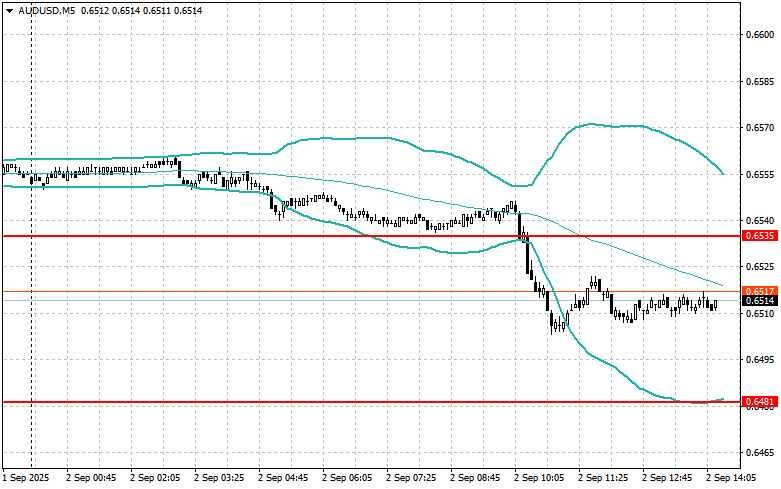Click the 2 Sep 06:05 time label
The height and width of the screenshot is (489, 781).
tap(347, 478)
